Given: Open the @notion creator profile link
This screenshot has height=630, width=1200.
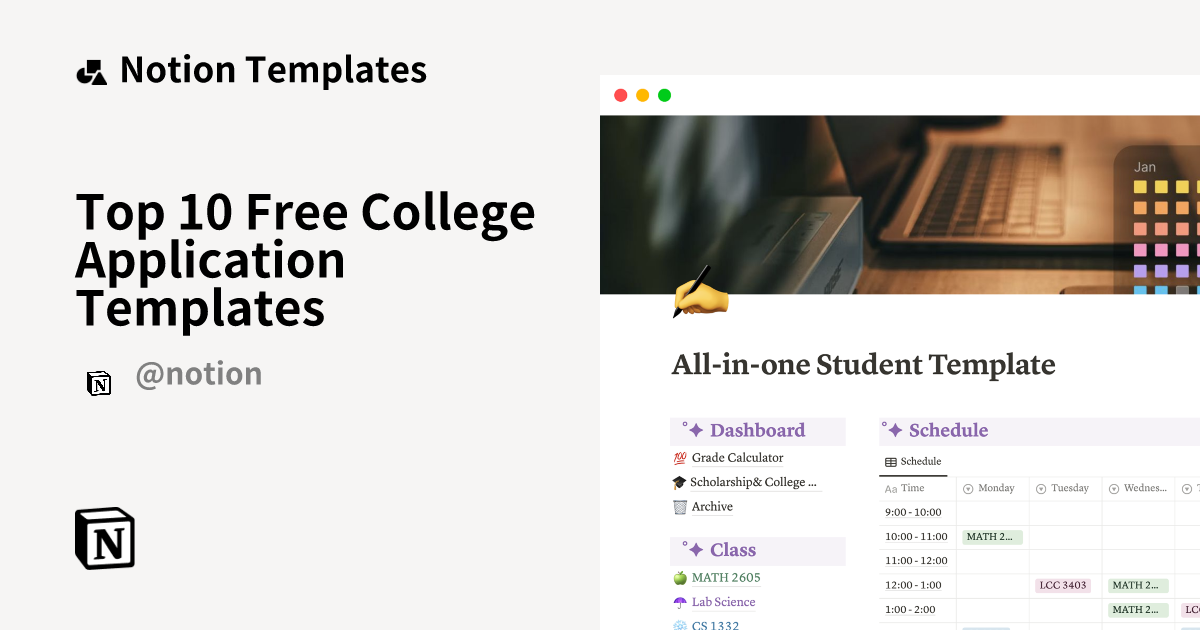Looking at the screenshot, I should coord(198,374).
